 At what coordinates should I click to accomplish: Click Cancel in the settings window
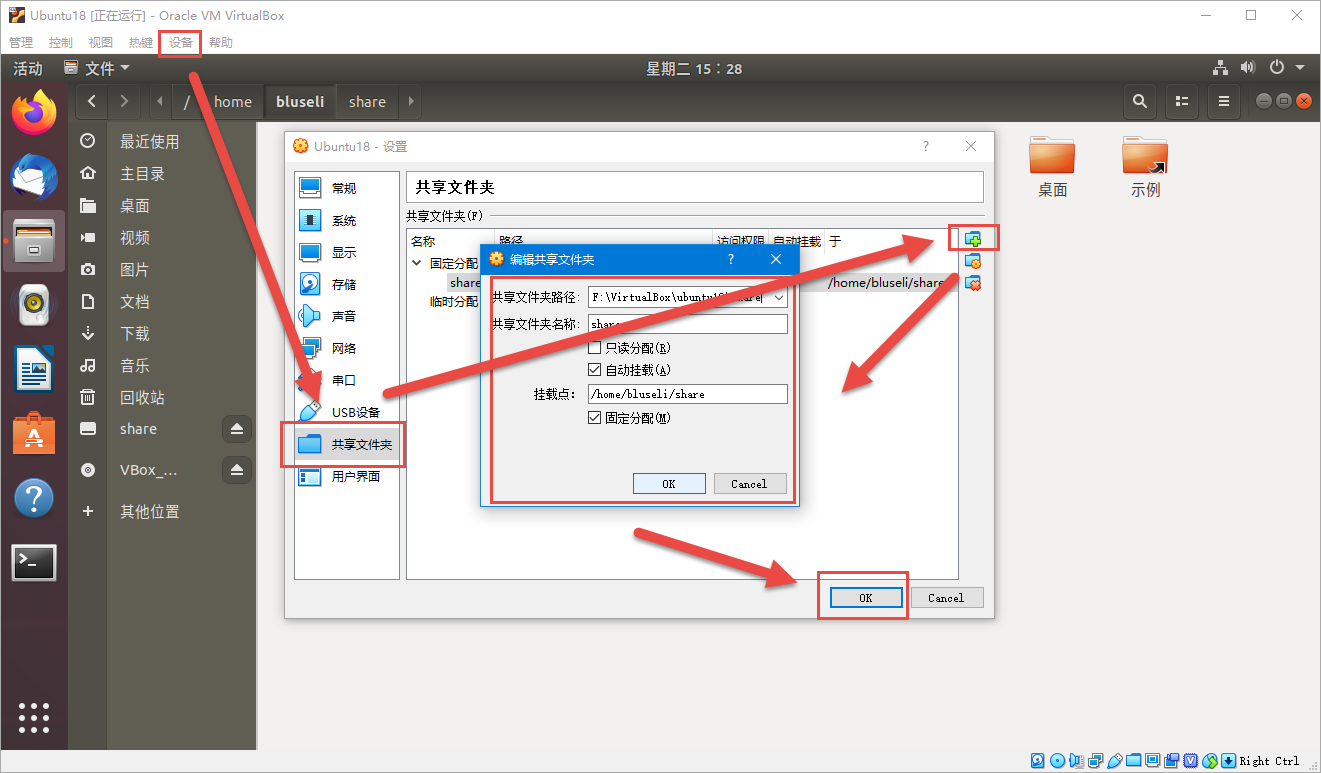(946, 597)
